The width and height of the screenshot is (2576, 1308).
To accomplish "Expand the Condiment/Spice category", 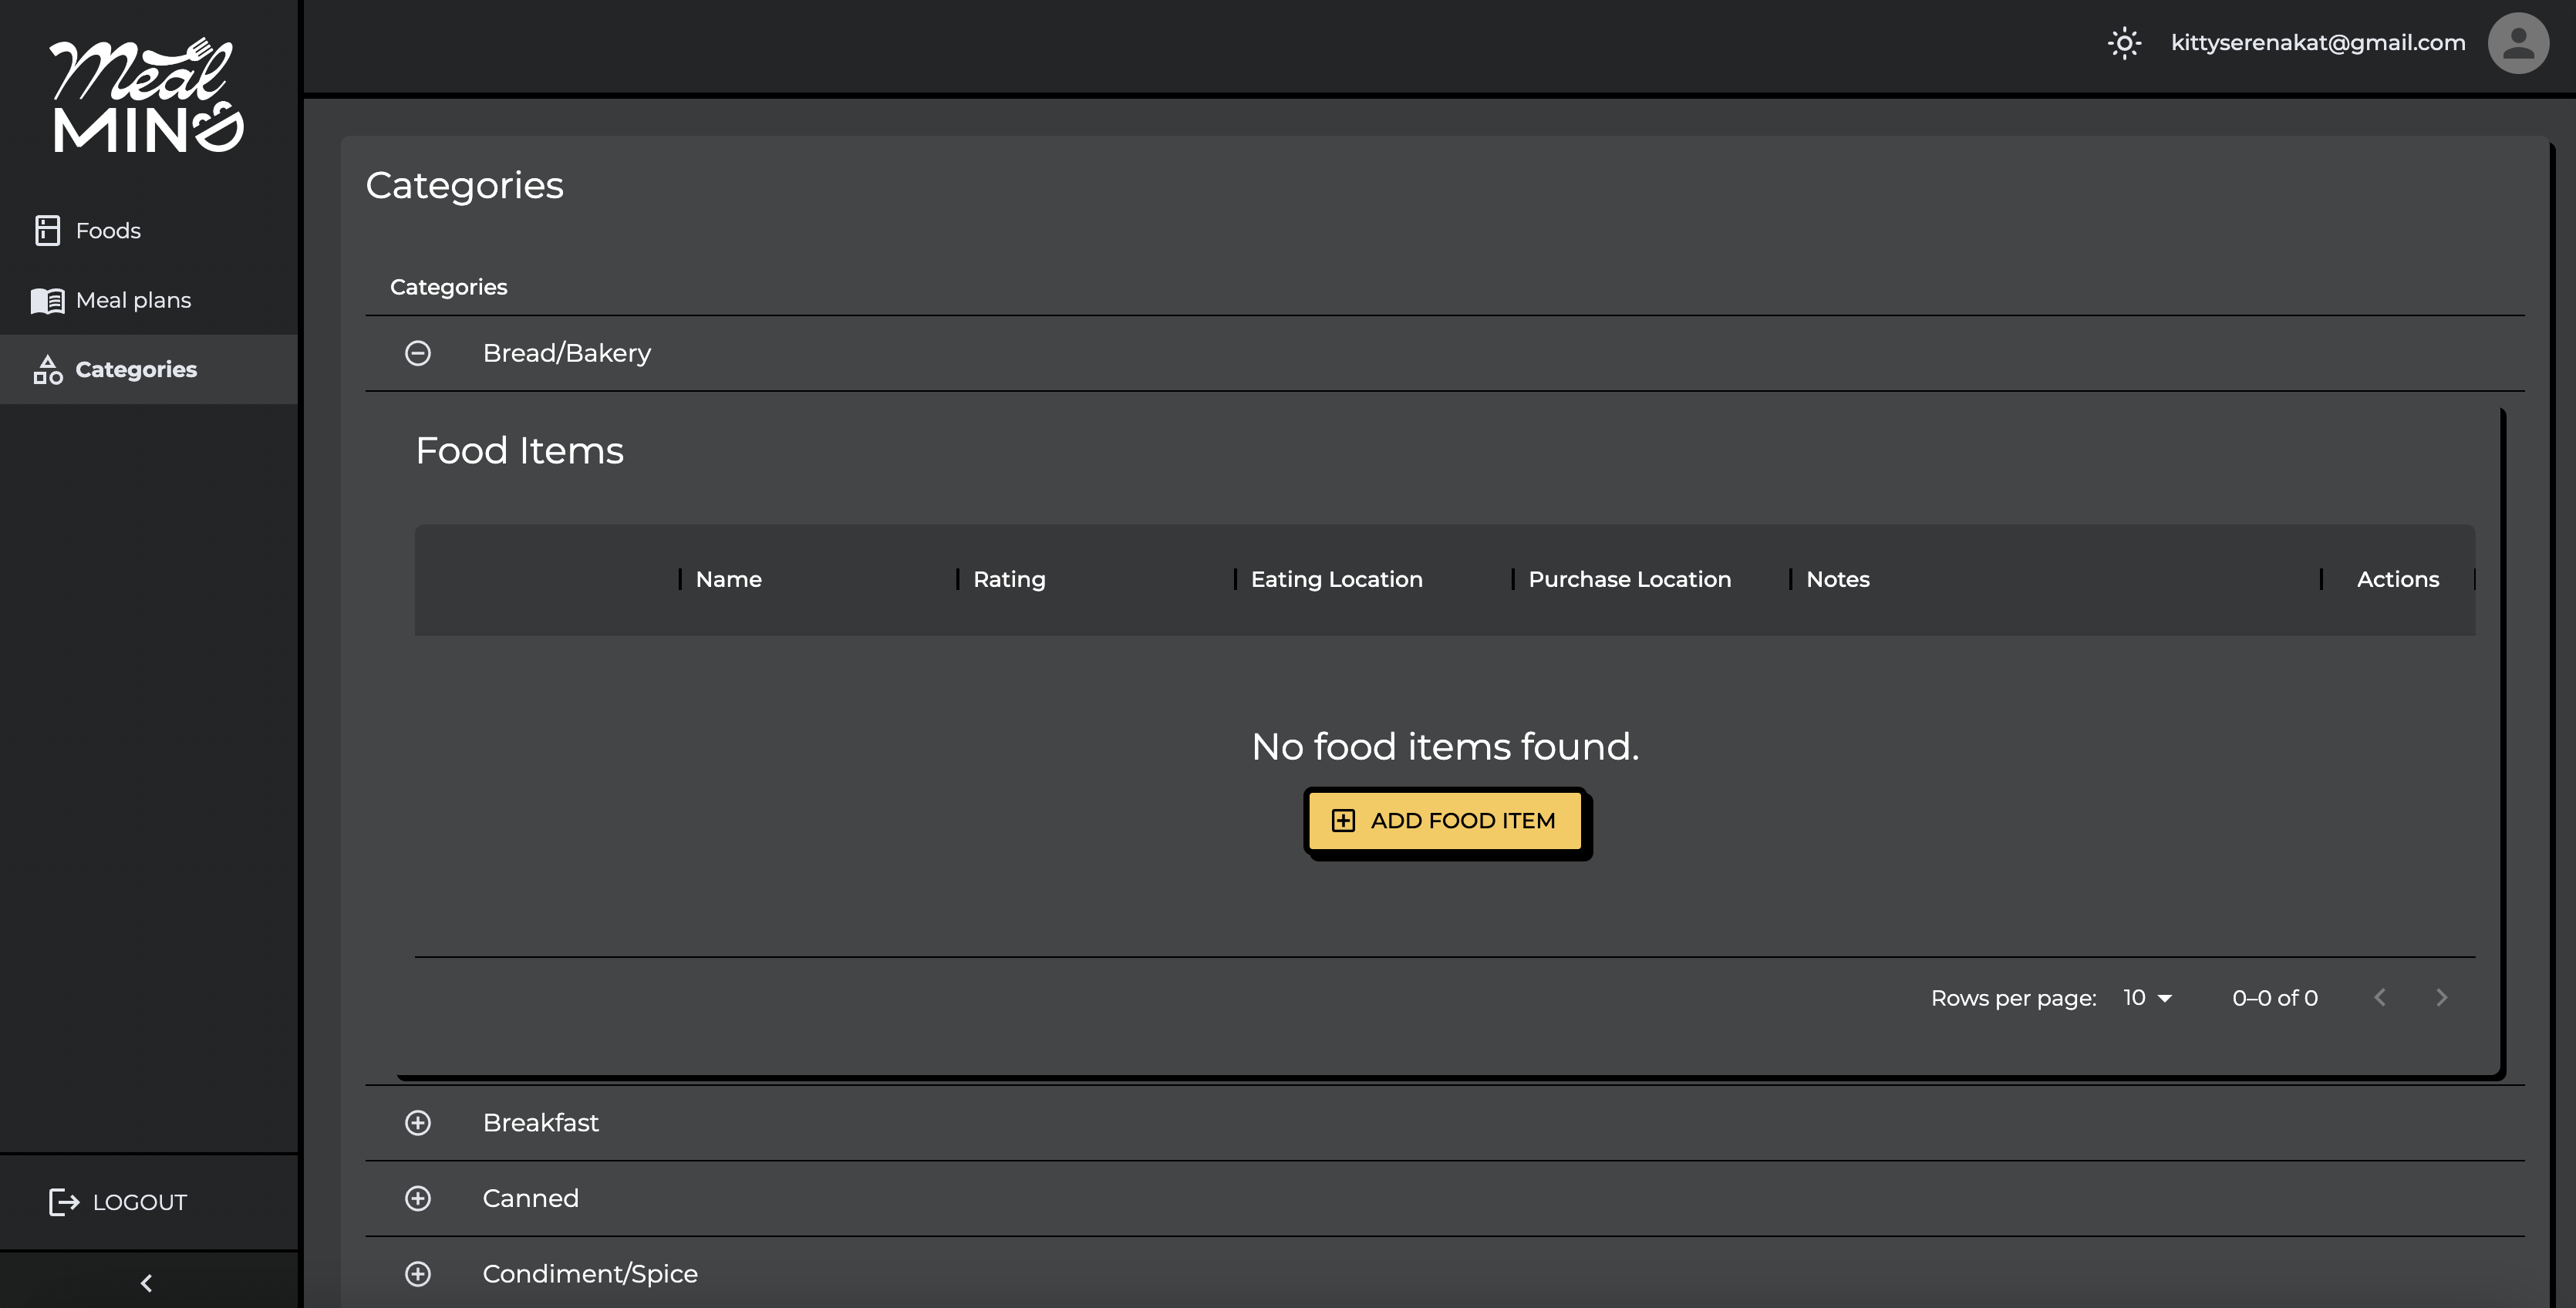I will coord(418,1274).
